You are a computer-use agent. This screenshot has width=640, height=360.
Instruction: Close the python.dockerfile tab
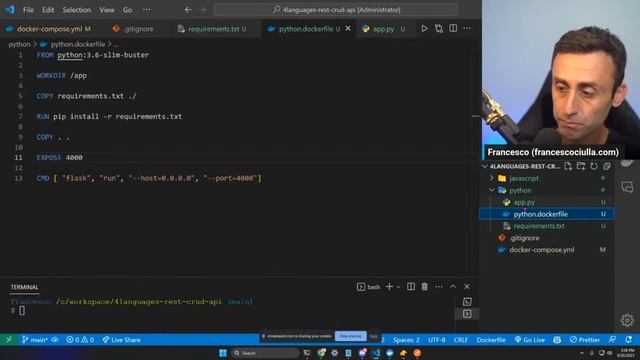348,29
